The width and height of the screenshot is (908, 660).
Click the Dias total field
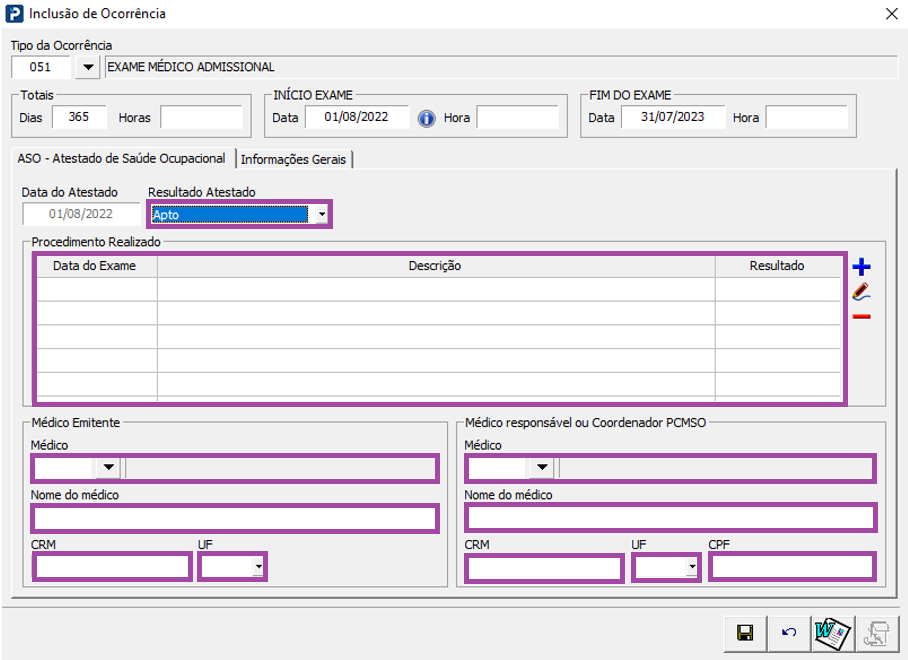[79, 117]
